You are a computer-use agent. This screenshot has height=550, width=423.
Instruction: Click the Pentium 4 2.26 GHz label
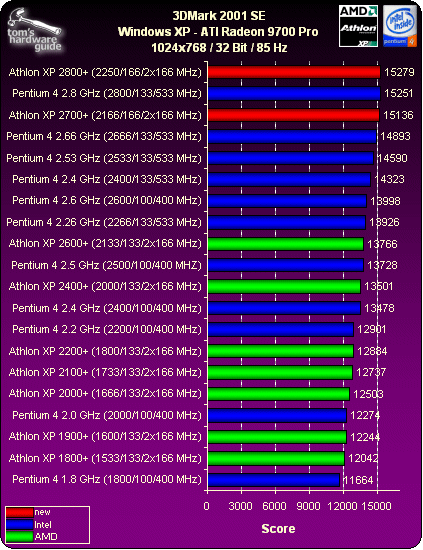104,222
